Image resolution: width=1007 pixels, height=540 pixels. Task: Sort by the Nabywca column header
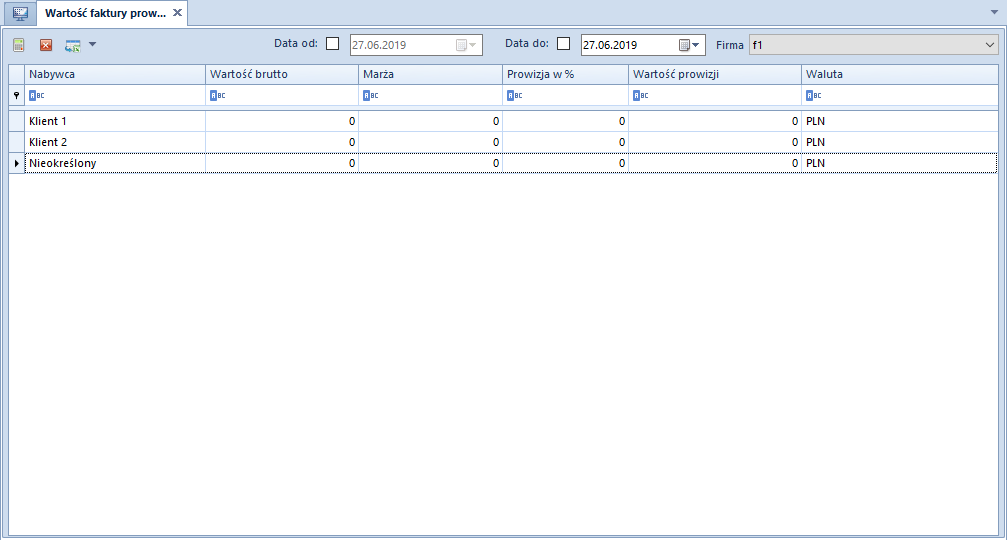click(115, 74)
